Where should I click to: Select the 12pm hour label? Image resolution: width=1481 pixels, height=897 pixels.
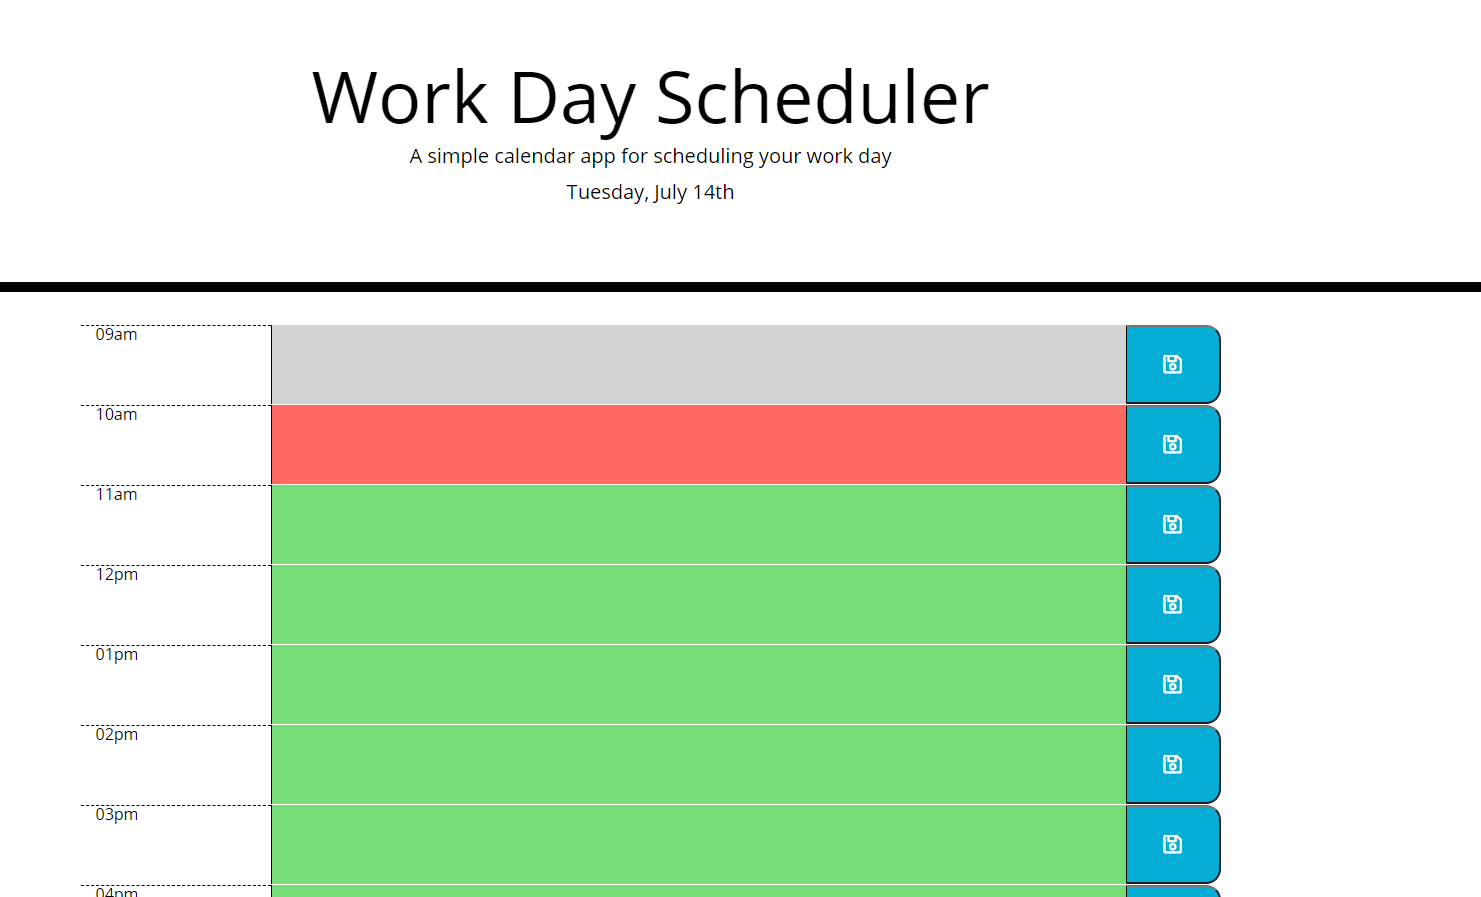(x=116, y=574)
